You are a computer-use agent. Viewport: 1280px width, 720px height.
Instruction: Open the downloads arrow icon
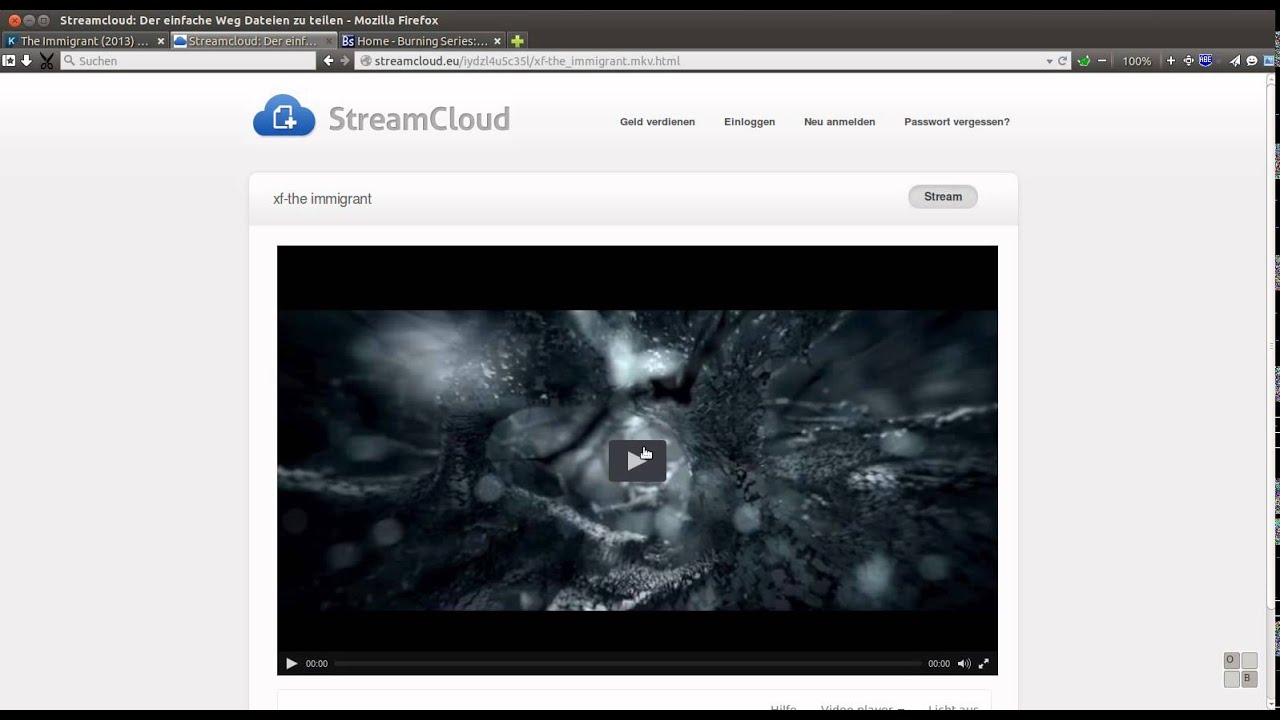tap(27, 61)
